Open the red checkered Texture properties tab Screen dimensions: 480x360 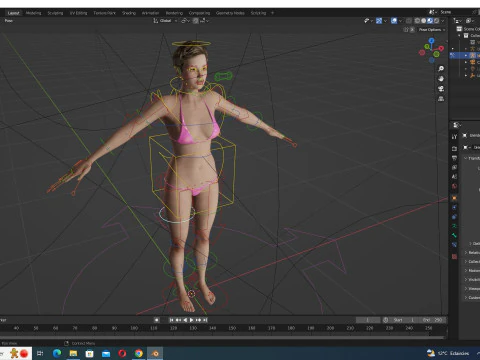tap(454, 257)
